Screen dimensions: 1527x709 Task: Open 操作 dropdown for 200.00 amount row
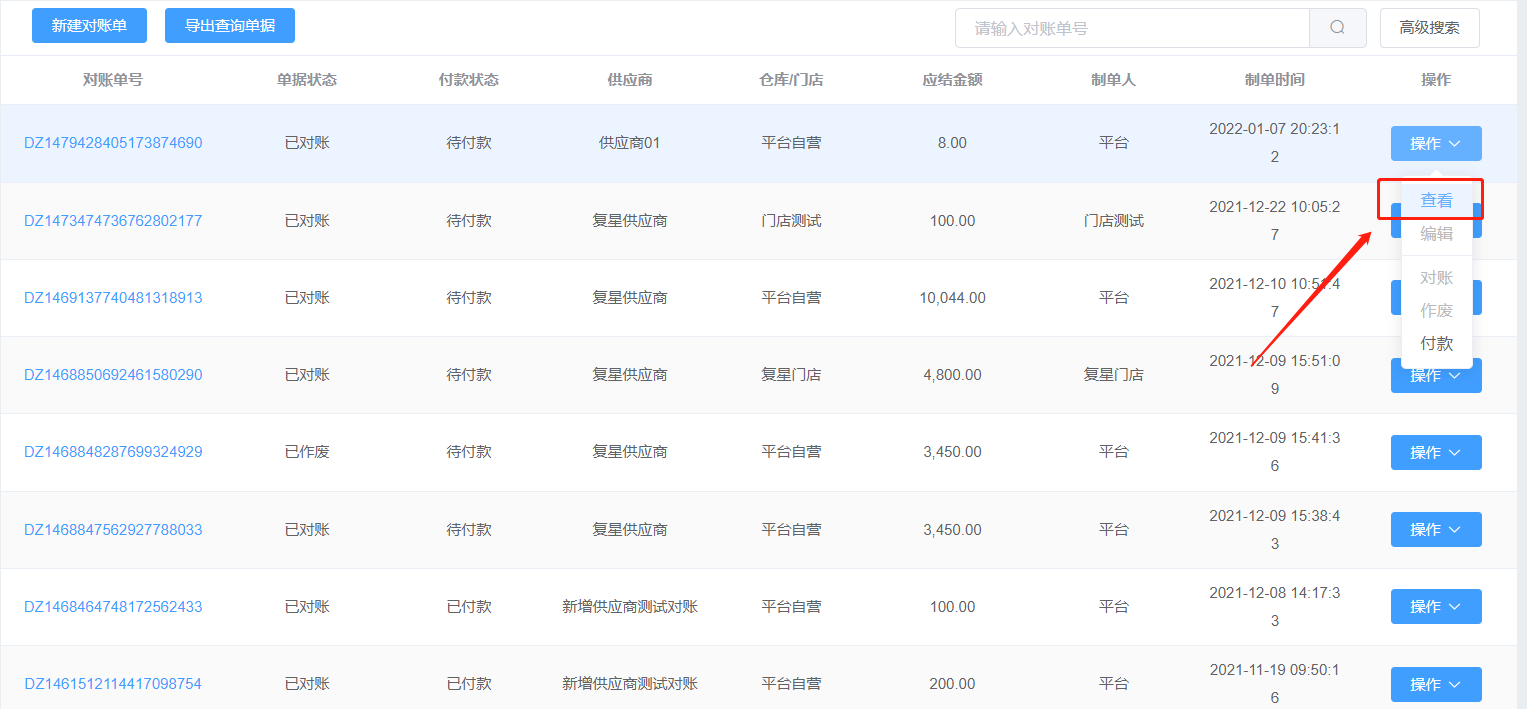[x=1436, y=684]
